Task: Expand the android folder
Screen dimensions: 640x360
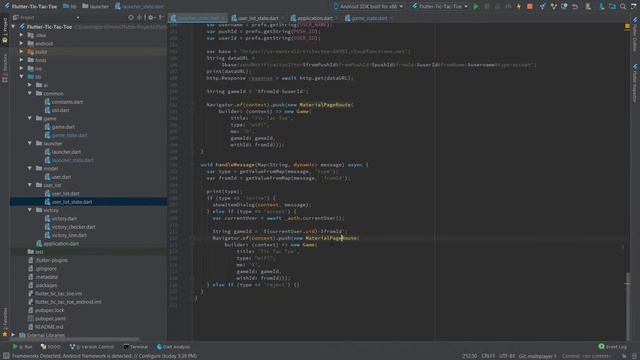Action: [22, 43]
